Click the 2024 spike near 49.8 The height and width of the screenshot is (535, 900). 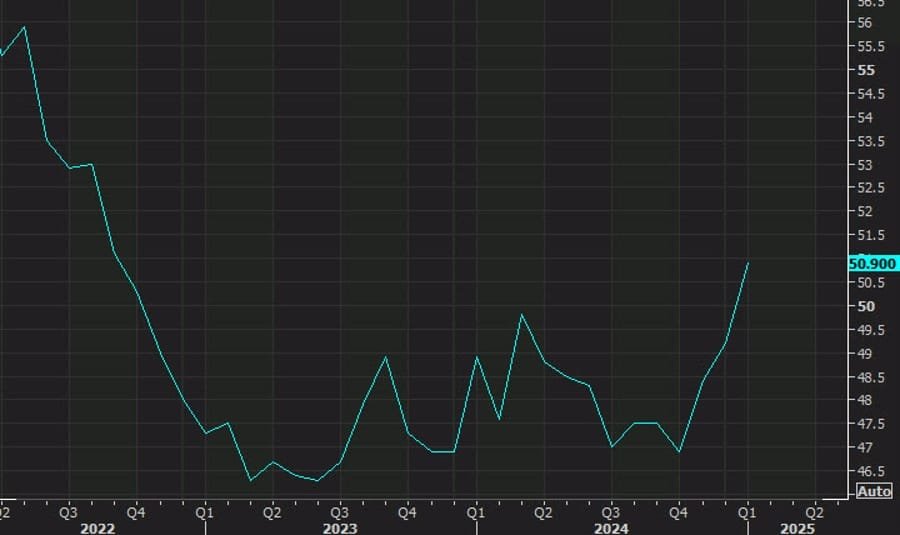click(x=521, y=315)
